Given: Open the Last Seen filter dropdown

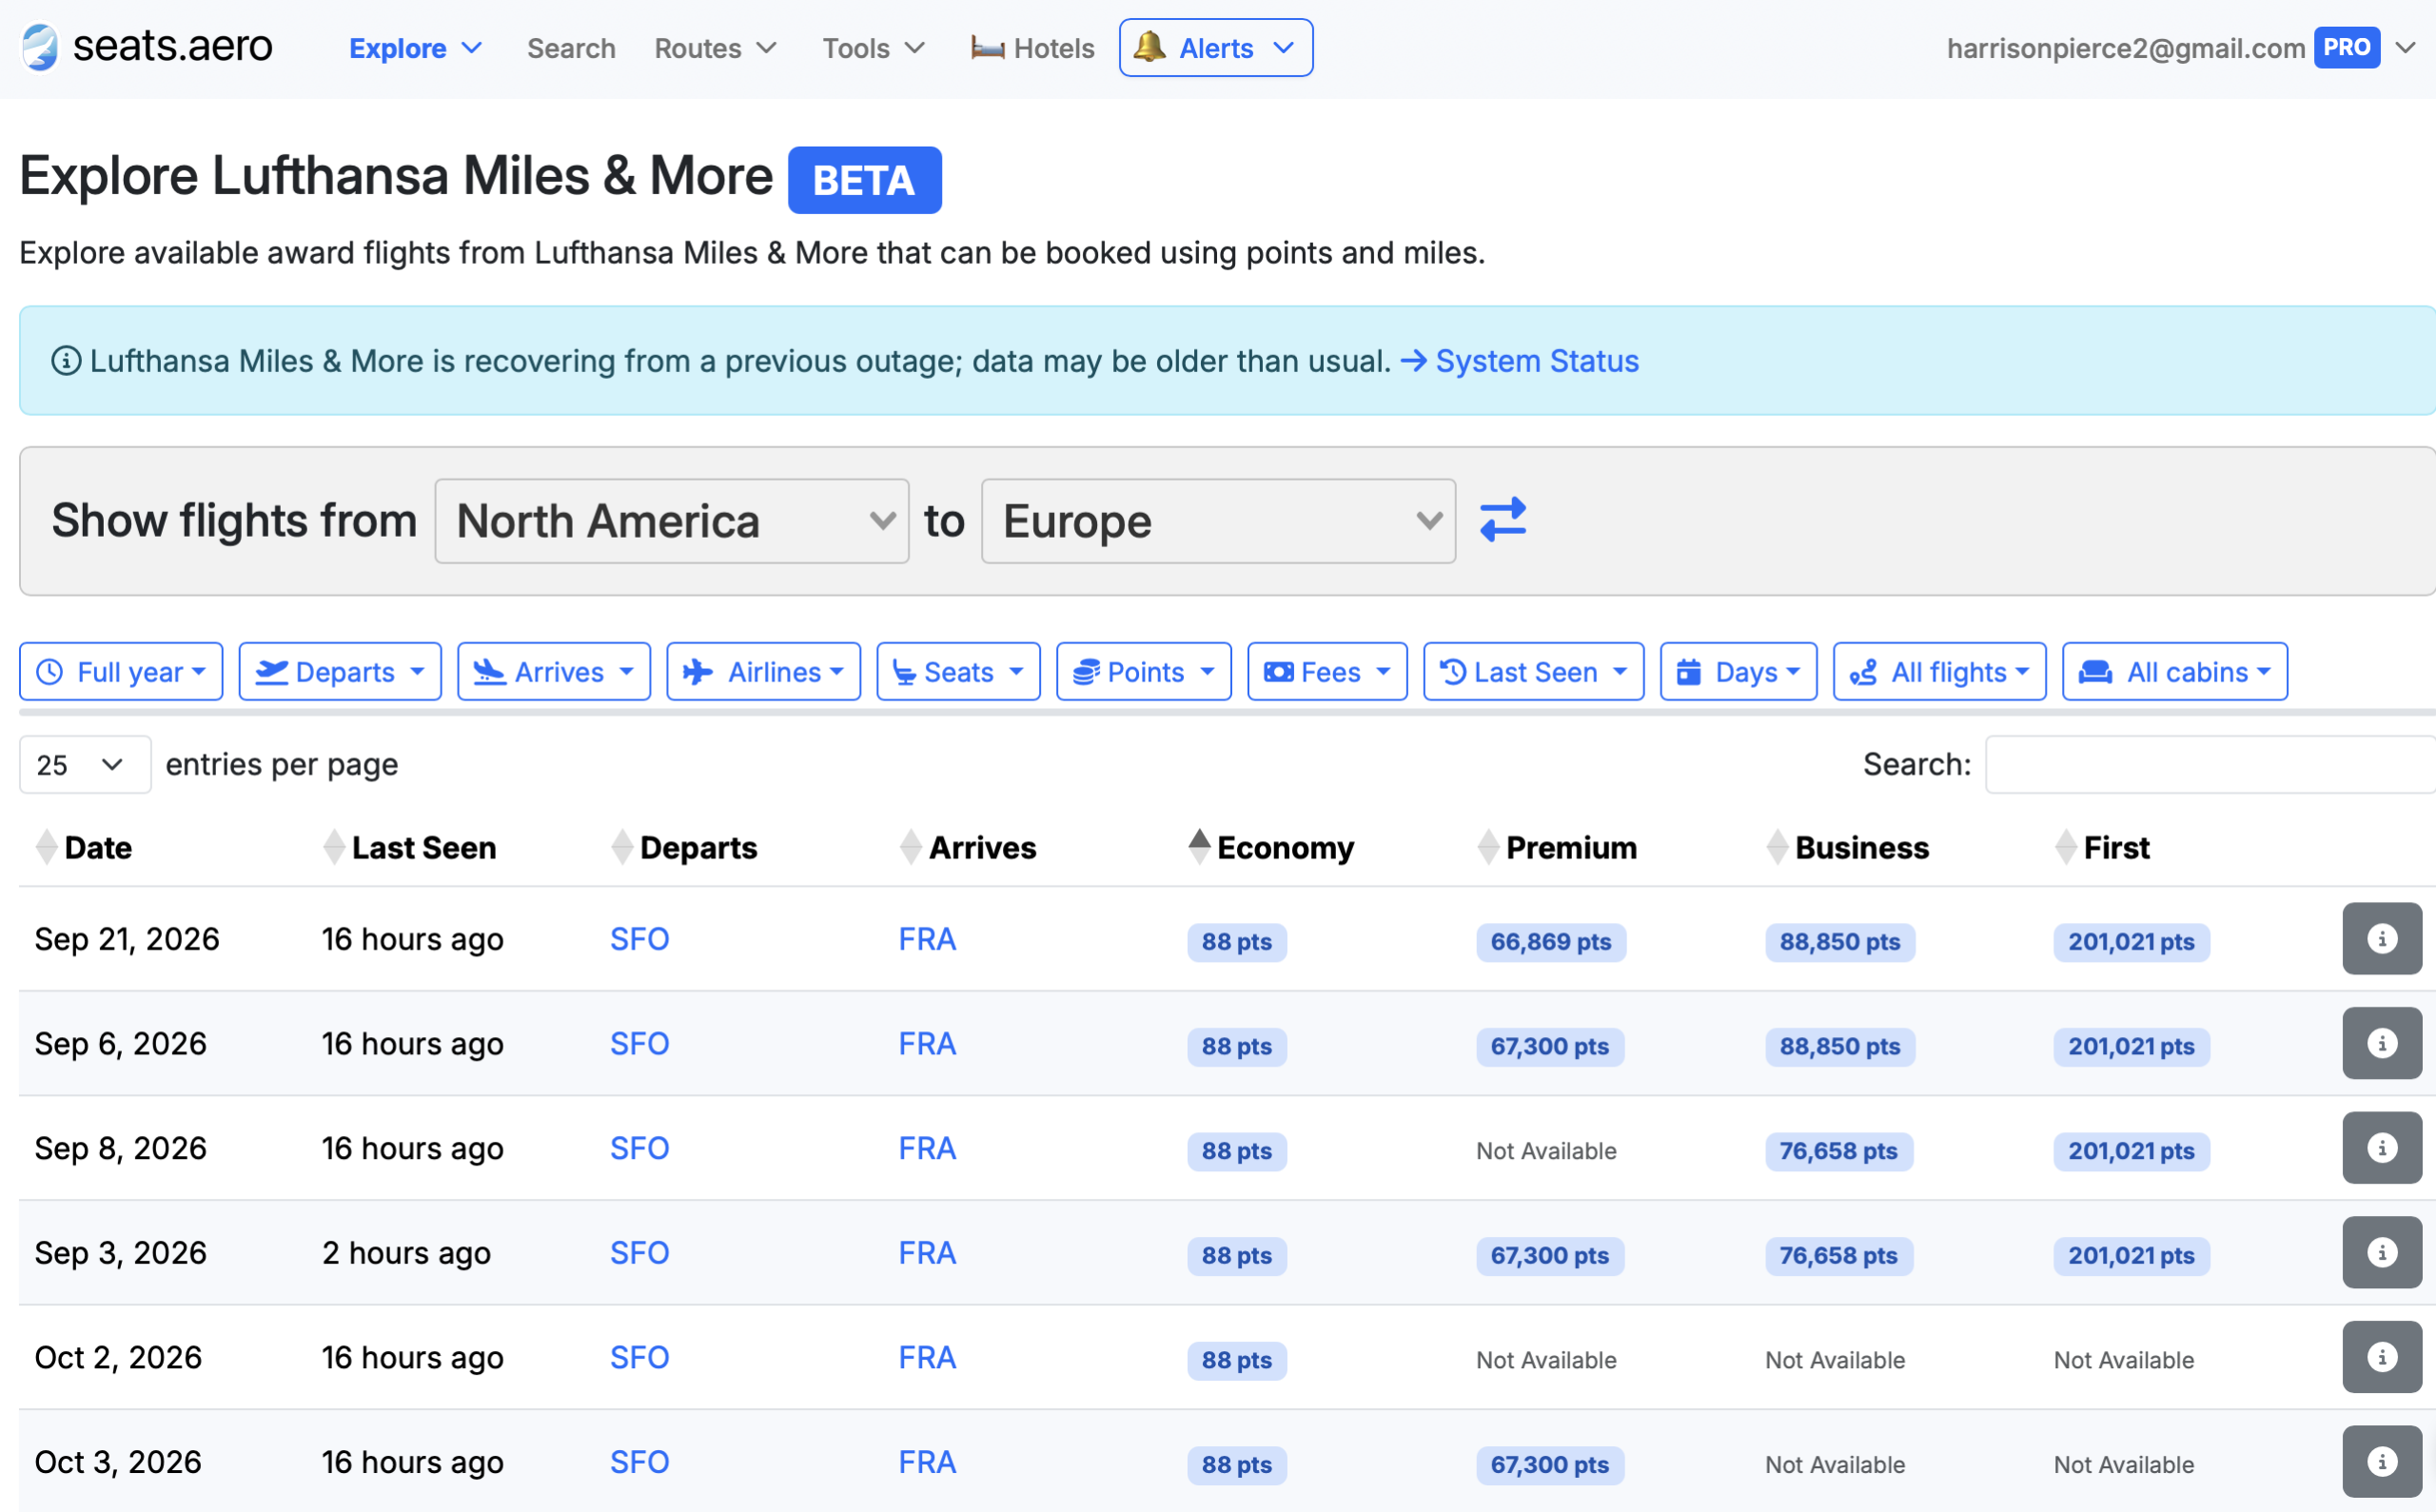Looking at the screenshot, I should (x=1534, y=672).
